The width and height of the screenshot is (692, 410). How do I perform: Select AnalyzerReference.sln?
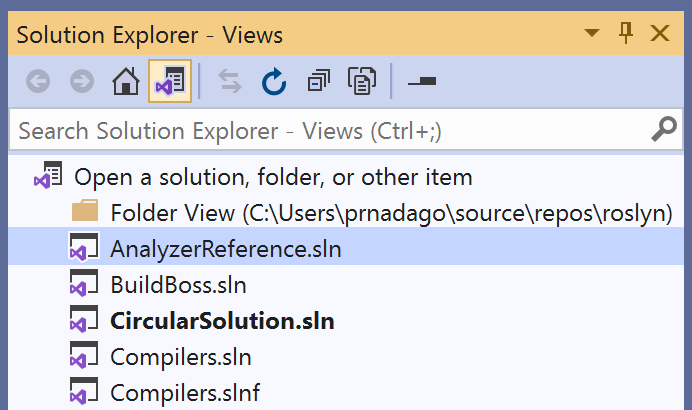coord(226,249)
